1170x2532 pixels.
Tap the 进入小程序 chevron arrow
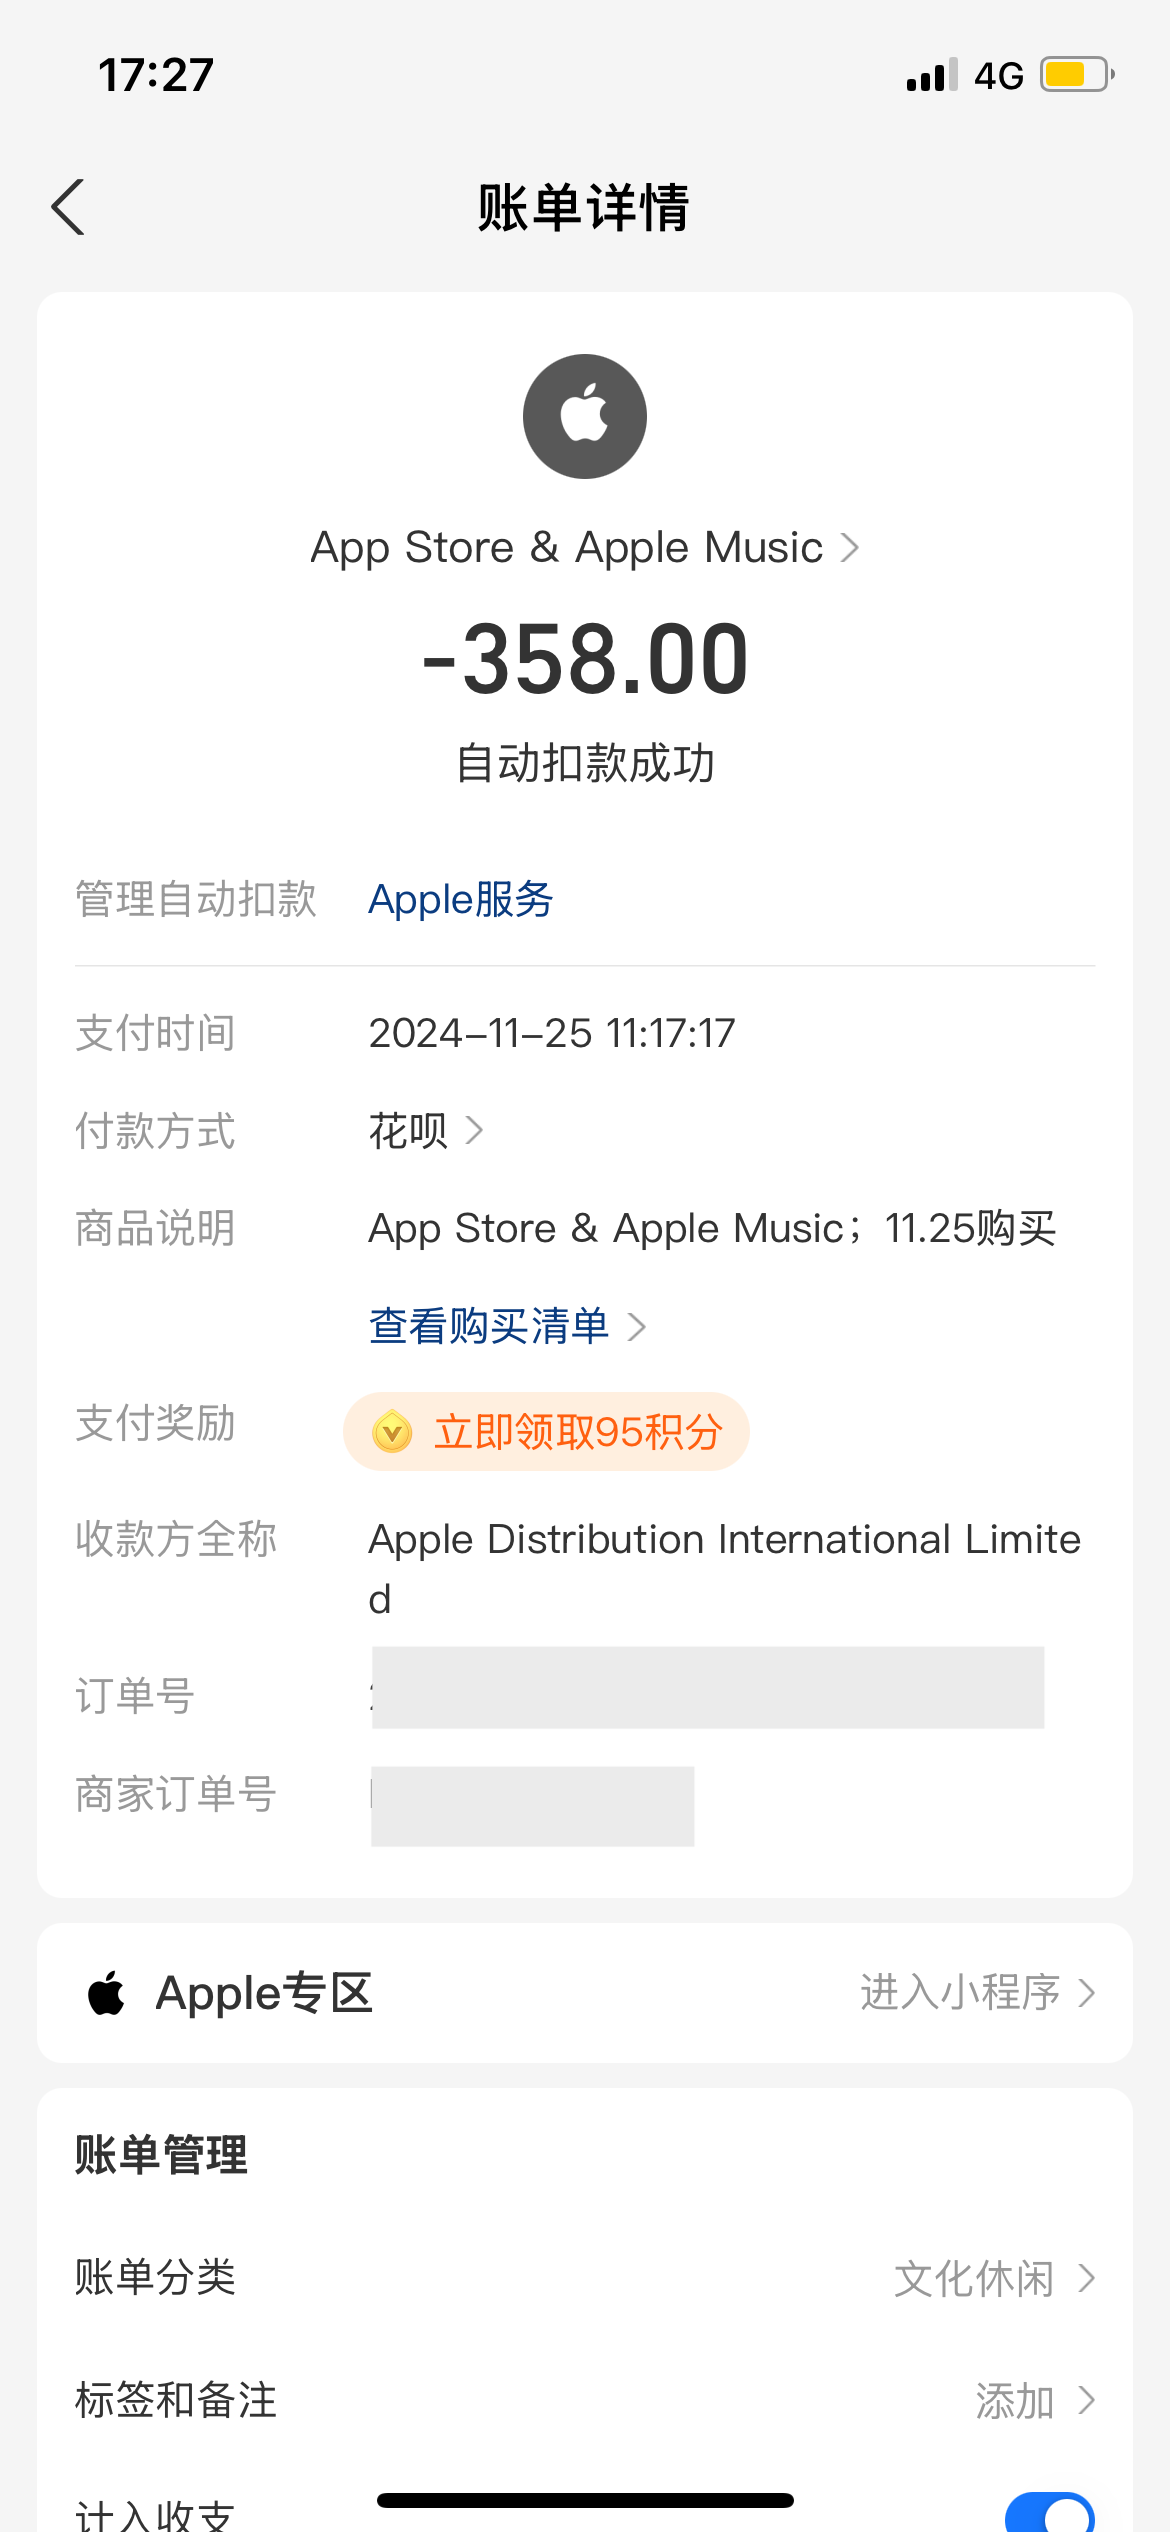point(1087,1993)
